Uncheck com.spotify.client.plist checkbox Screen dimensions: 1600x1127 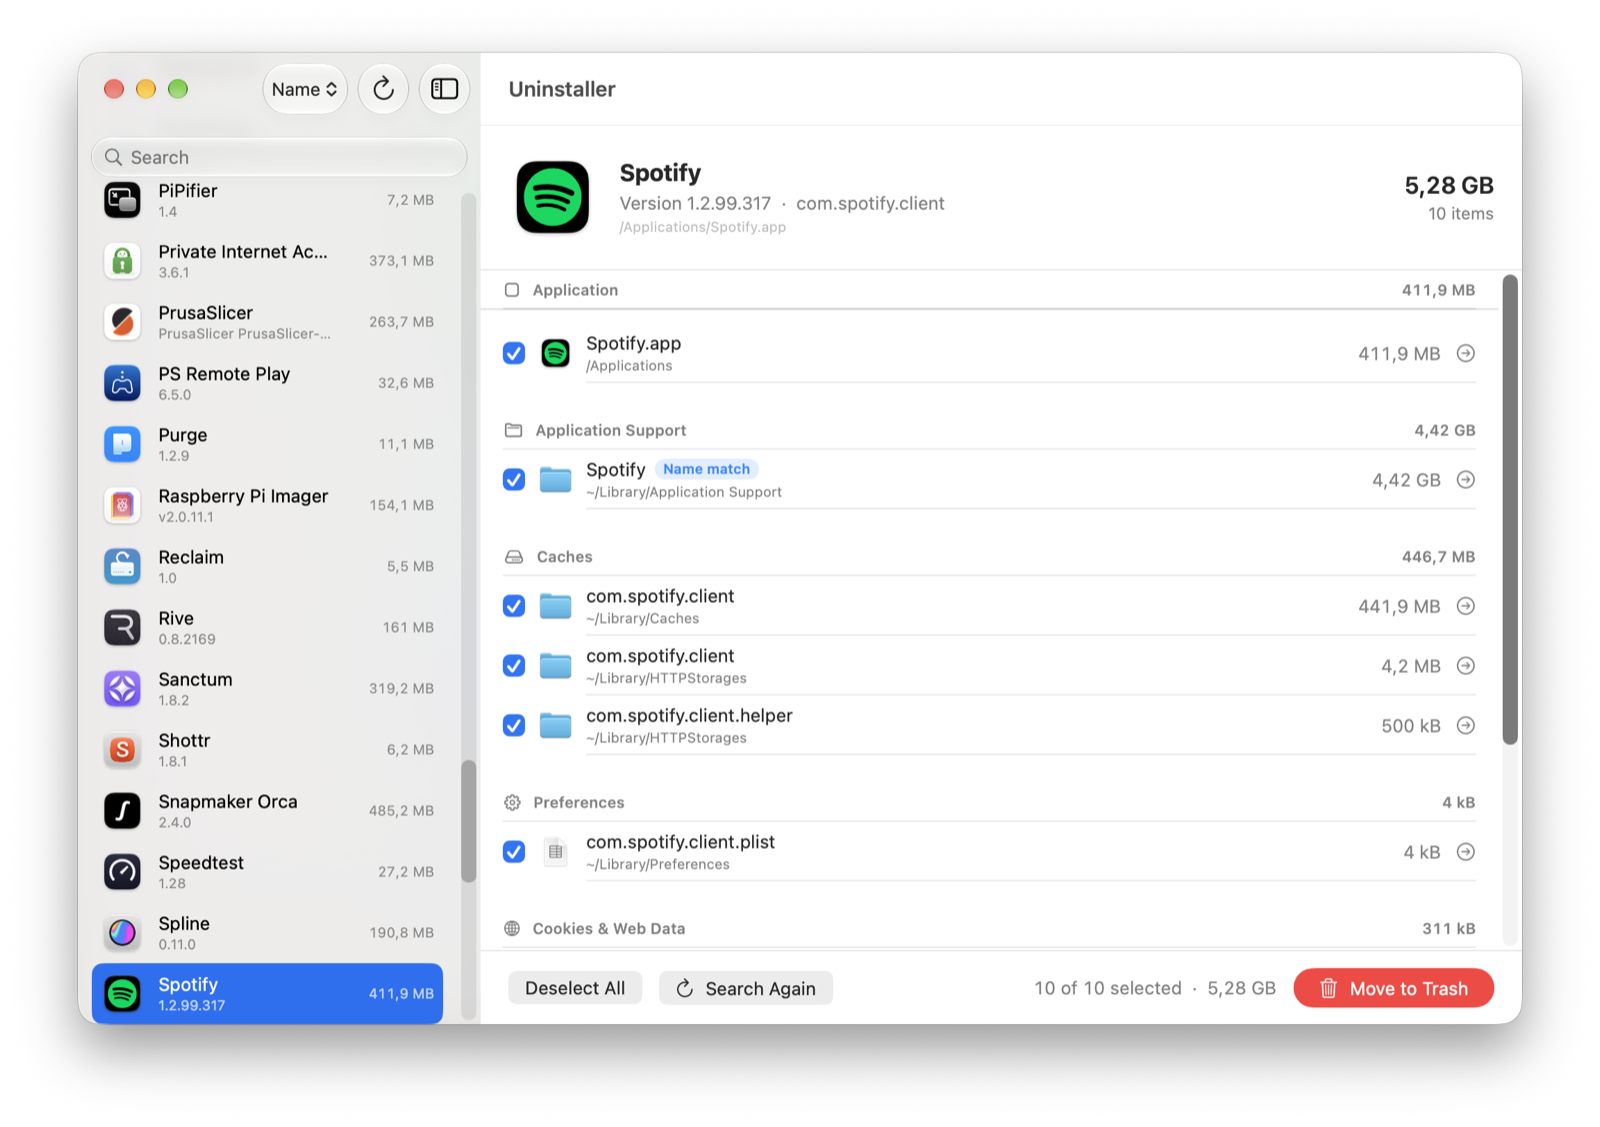pos(514,852)
